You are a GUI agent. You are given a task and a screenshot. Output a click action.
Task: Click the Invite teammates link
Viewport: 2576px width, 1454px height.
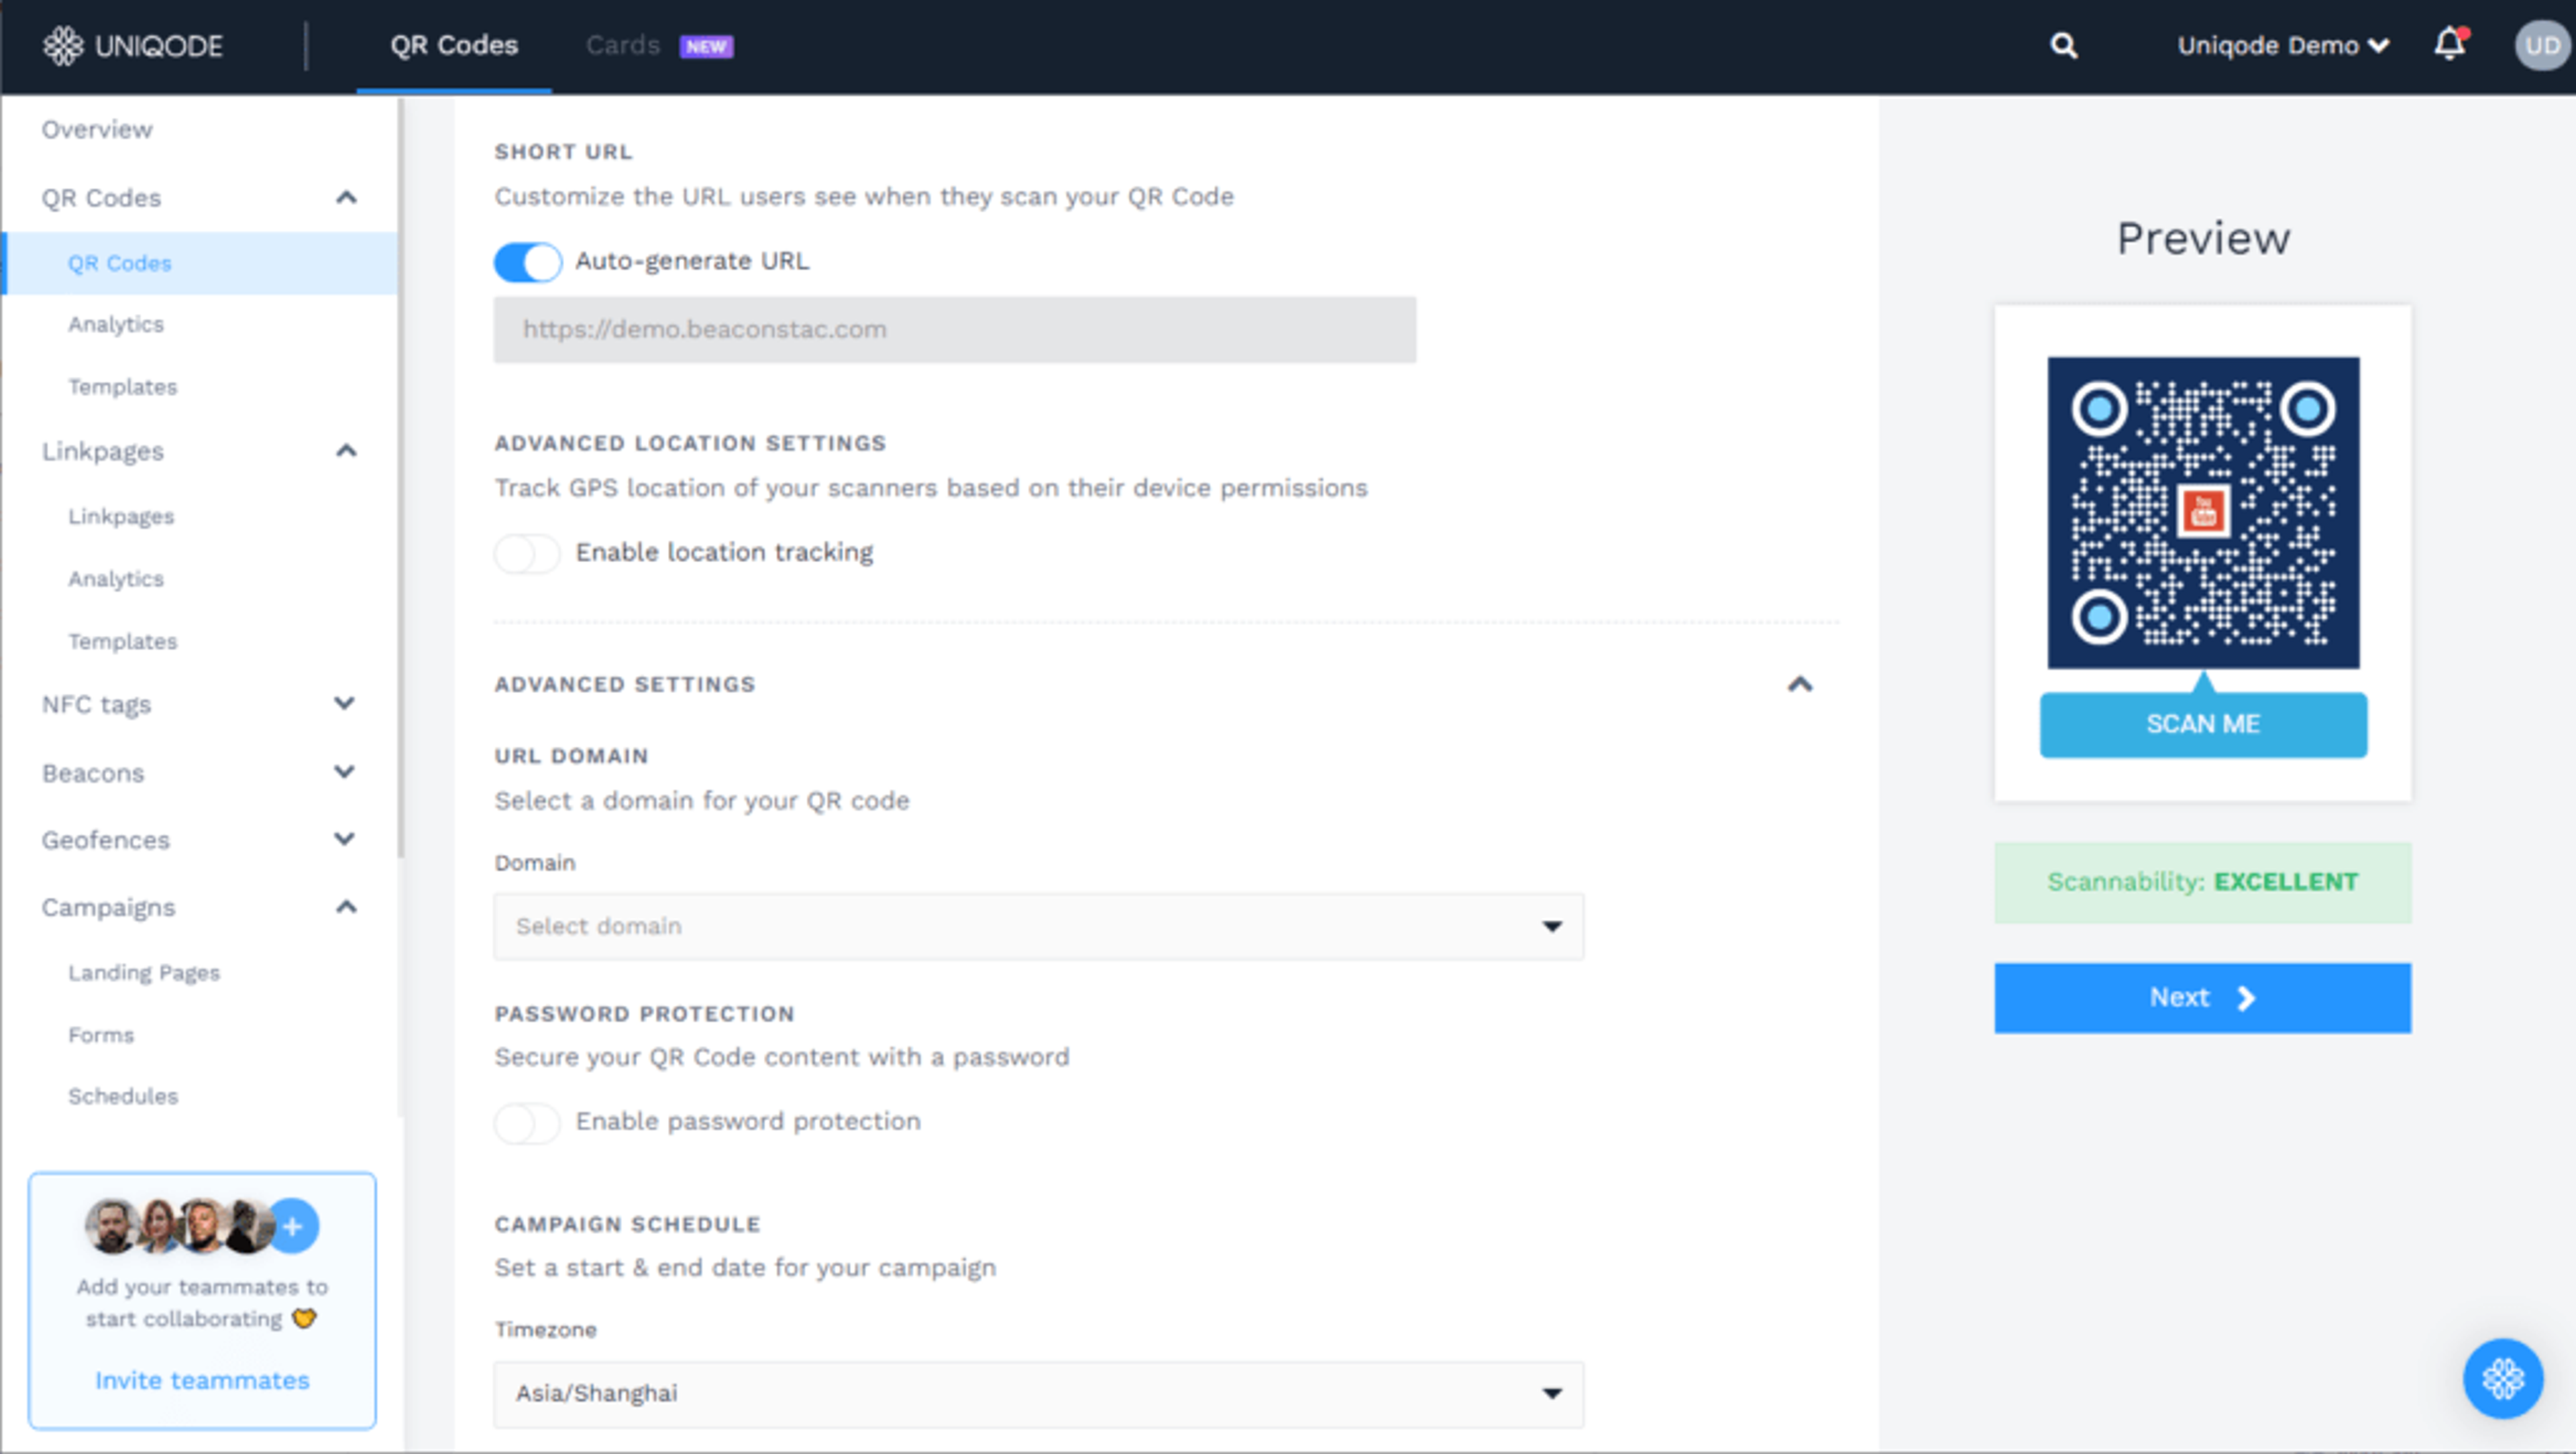(202, 1380)
